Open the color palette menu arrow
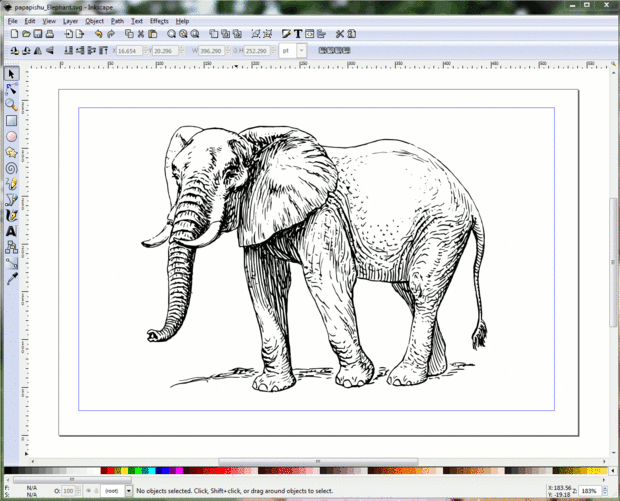Image resolution: width=620 pixels, height=501 pixels. [612, 471]
